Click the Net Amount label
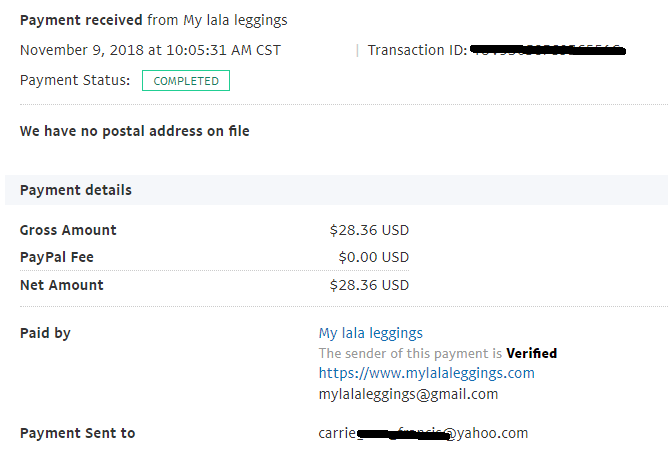The width and height of the screenshot is (668, 454). (x=62, y=285)
